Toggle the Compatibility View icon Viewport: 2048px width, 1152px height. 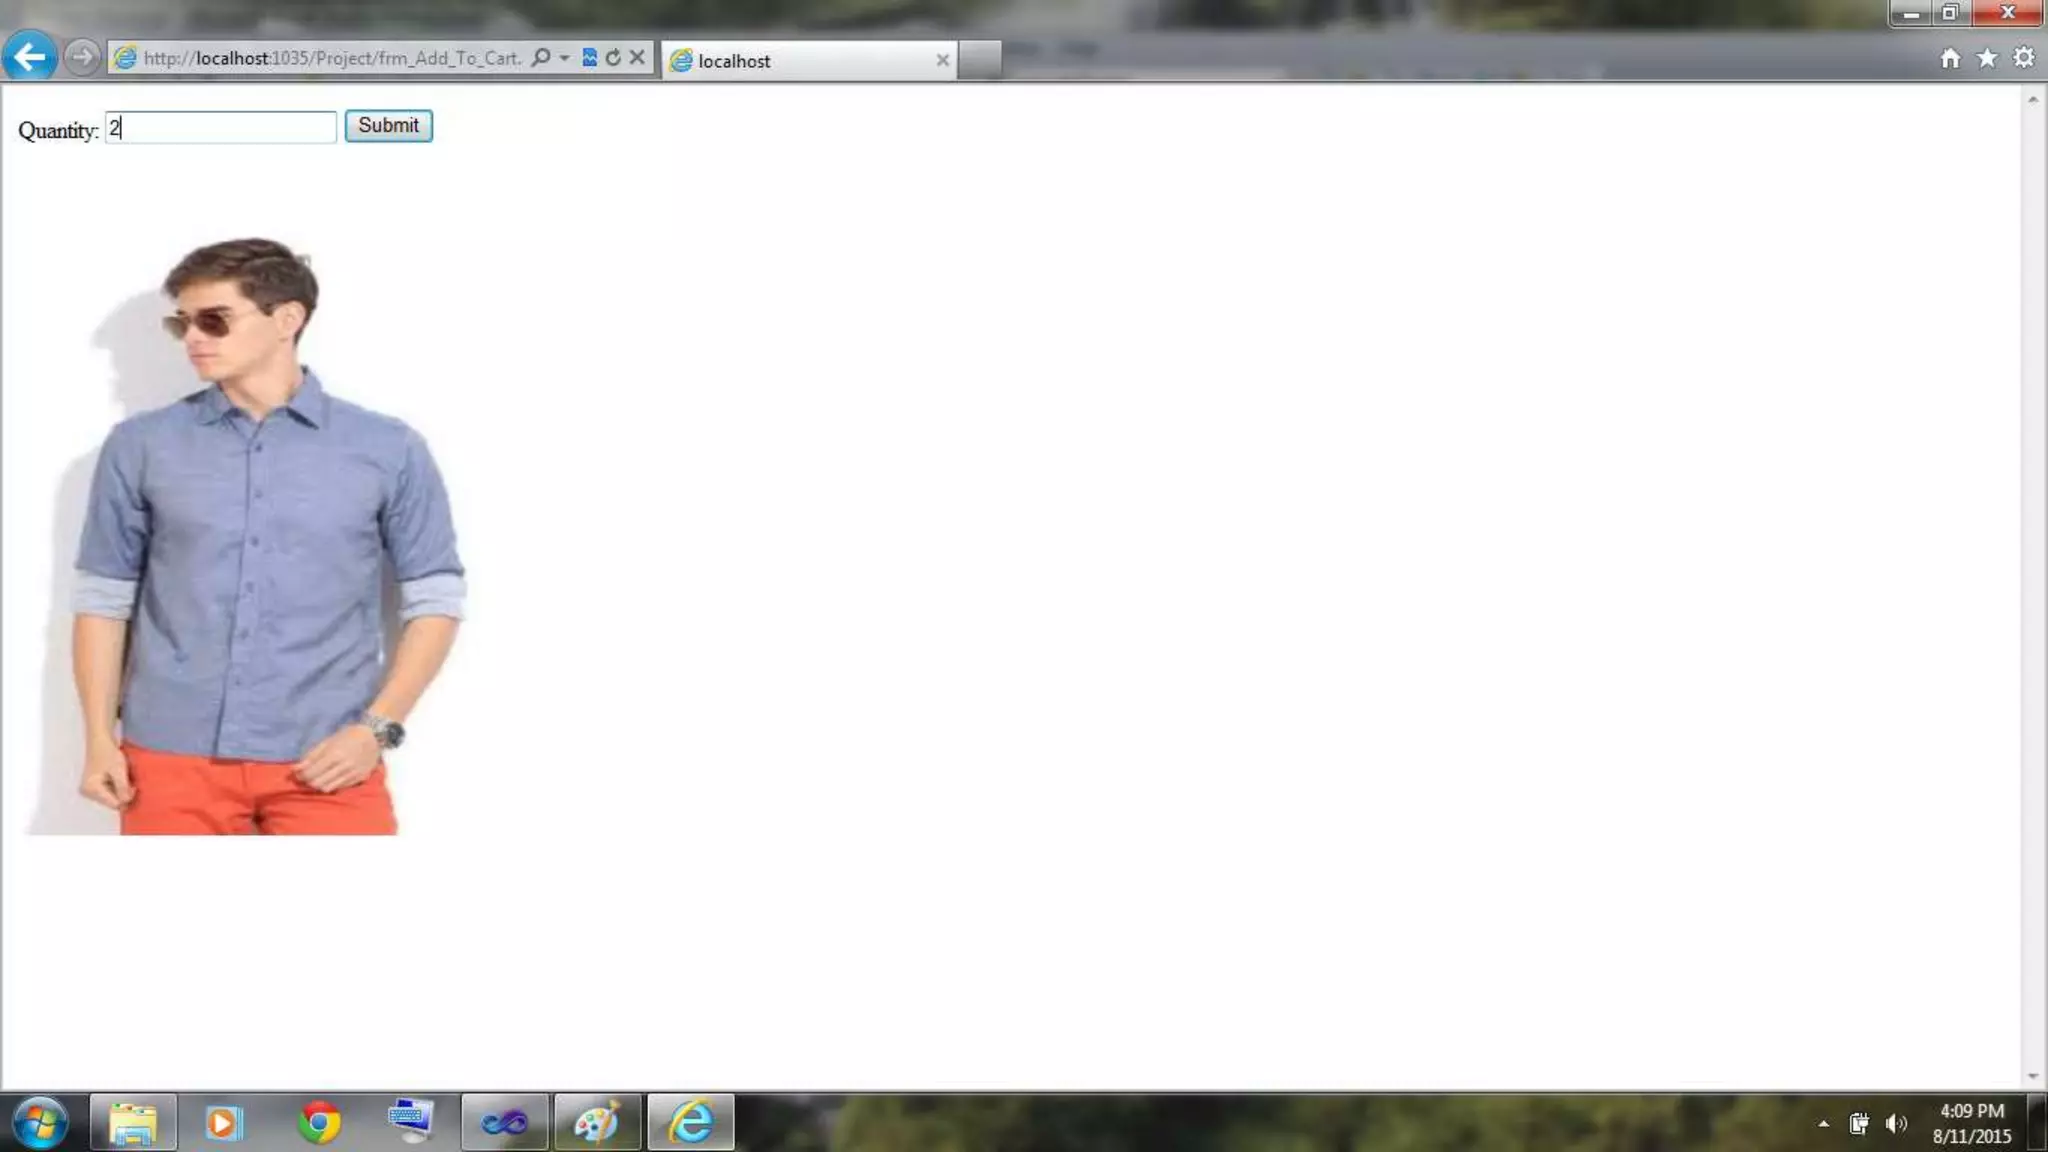point(590,58)
